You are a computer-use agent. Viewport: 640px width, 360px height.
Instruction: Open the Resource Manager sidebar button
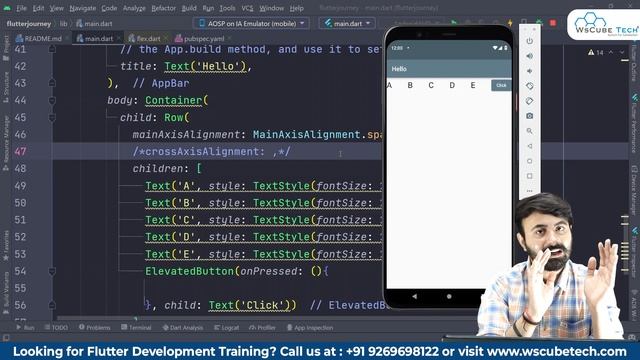tap(6, 143)
